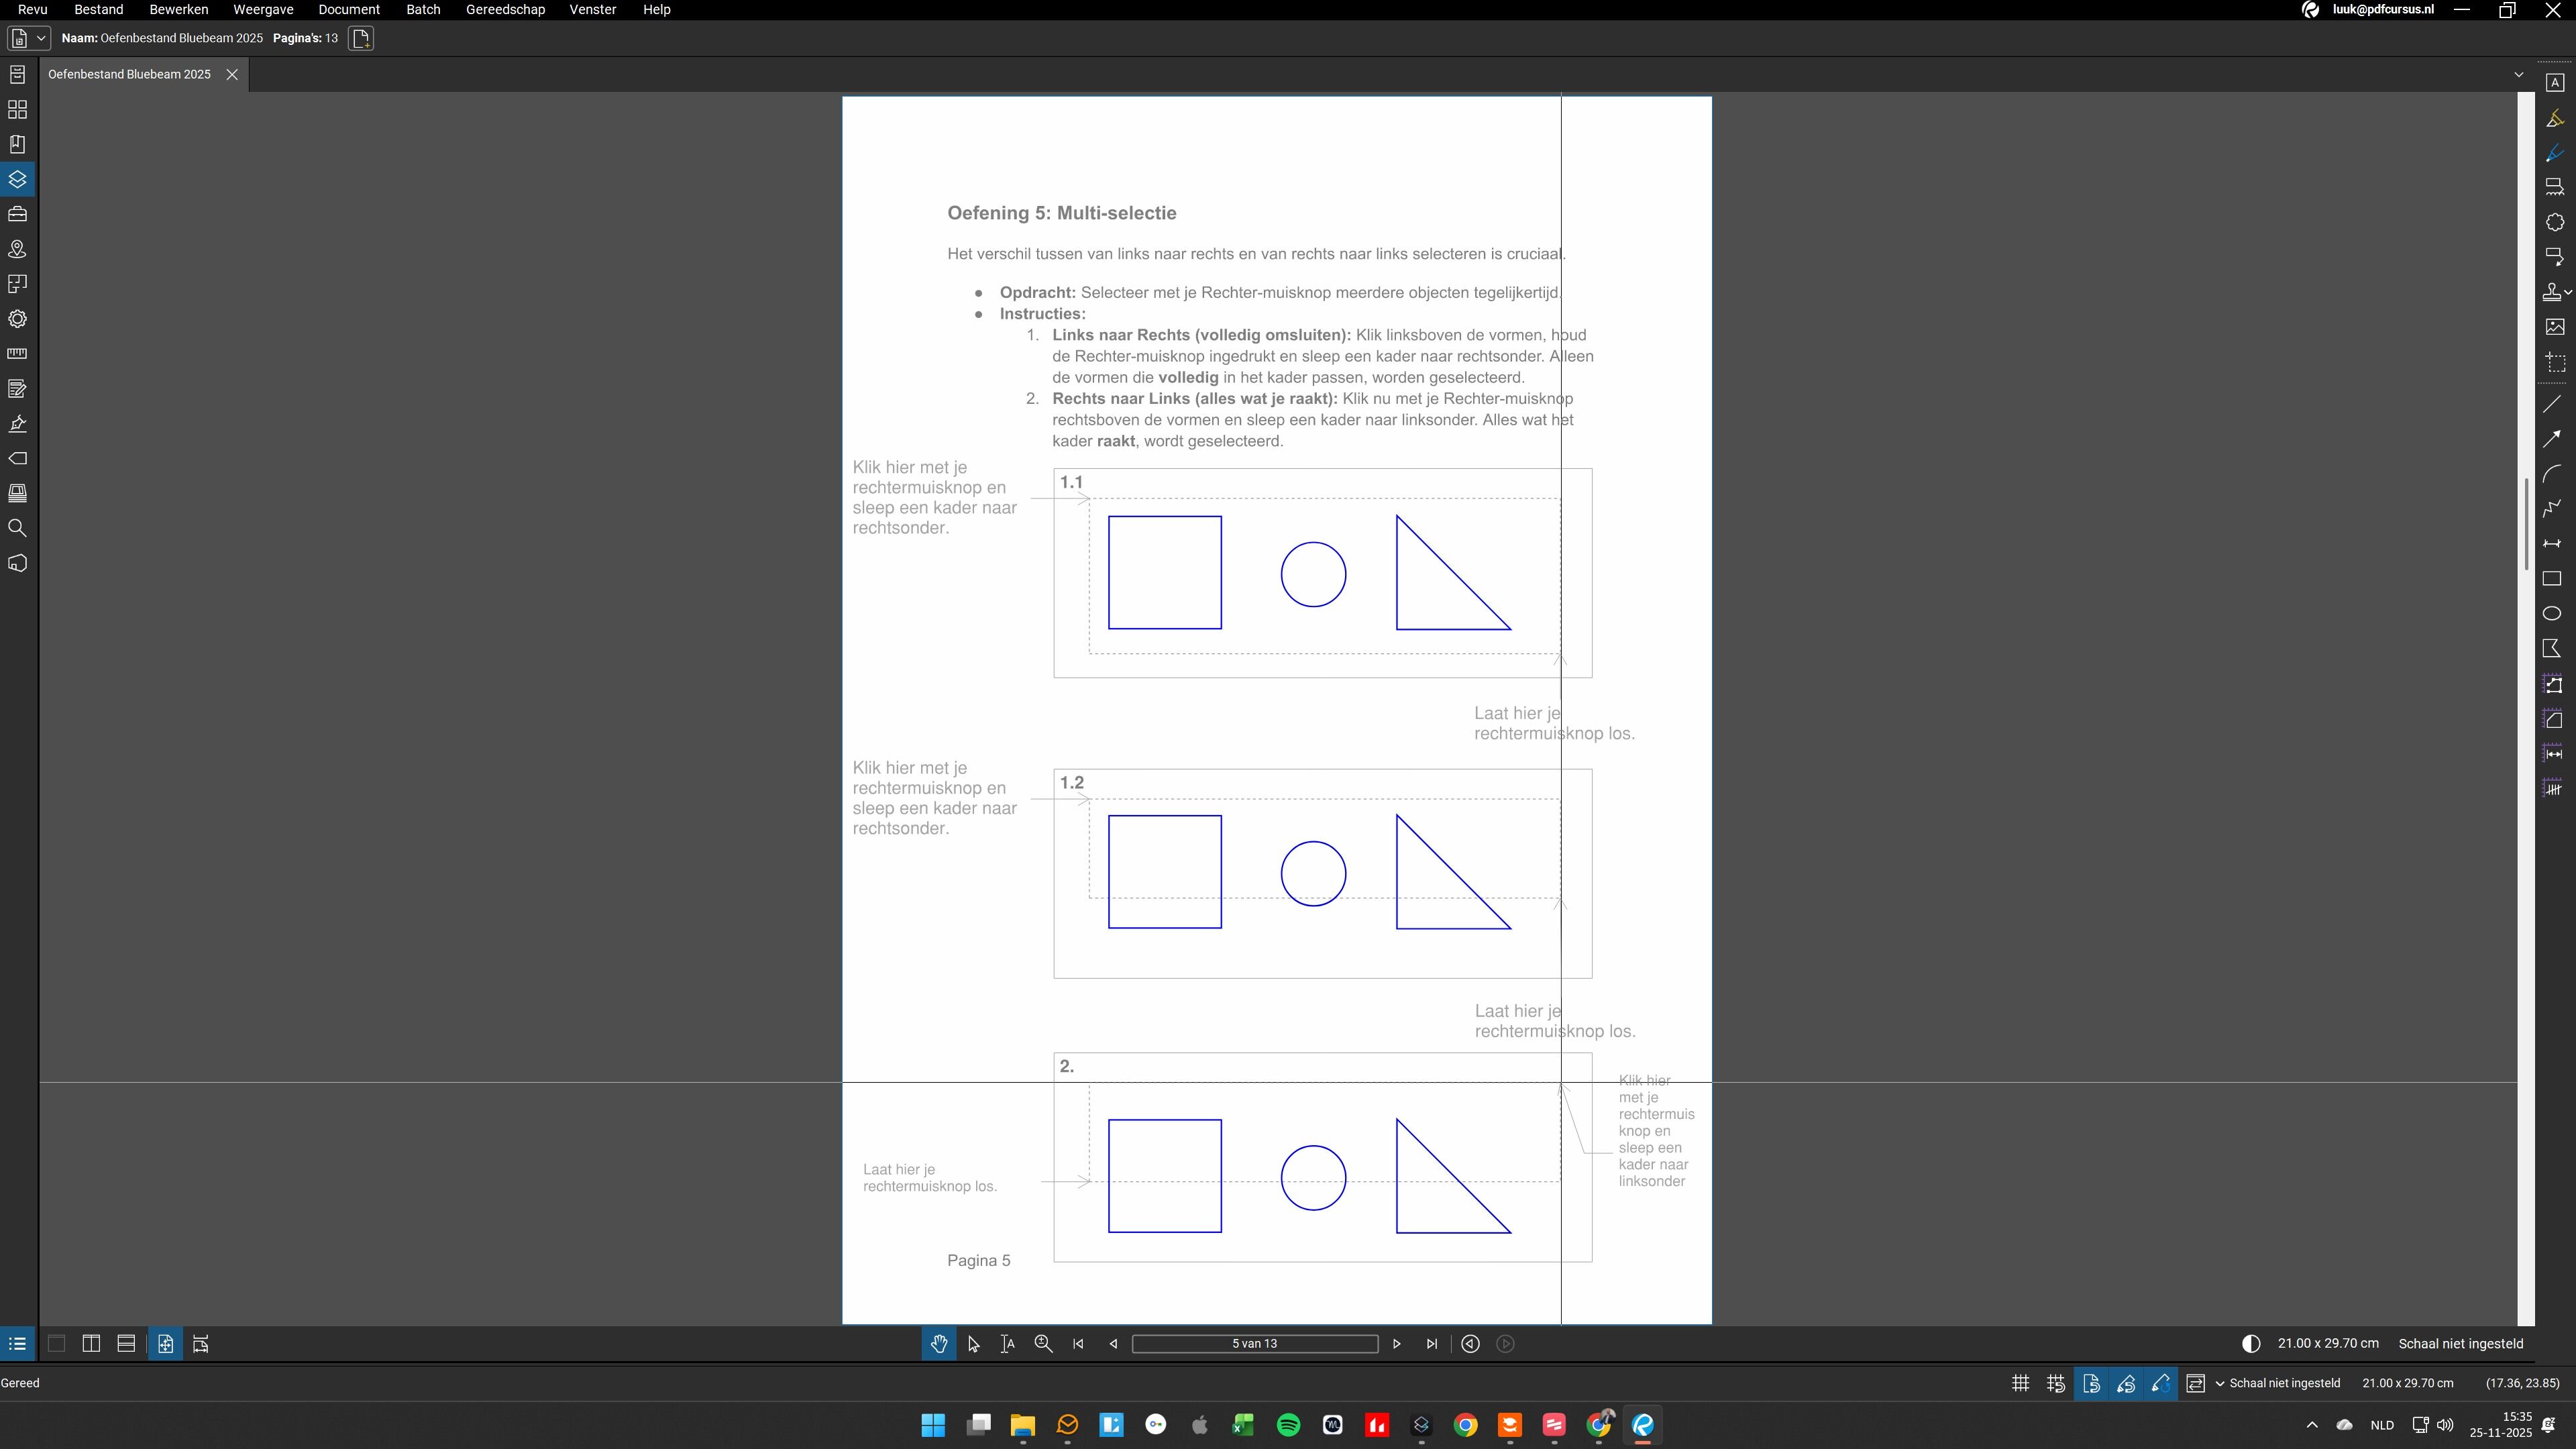Open the Search panel magnifier icon
Image resolution: width=2576 pixels, height=1449 pixels.
pos(17,528)
